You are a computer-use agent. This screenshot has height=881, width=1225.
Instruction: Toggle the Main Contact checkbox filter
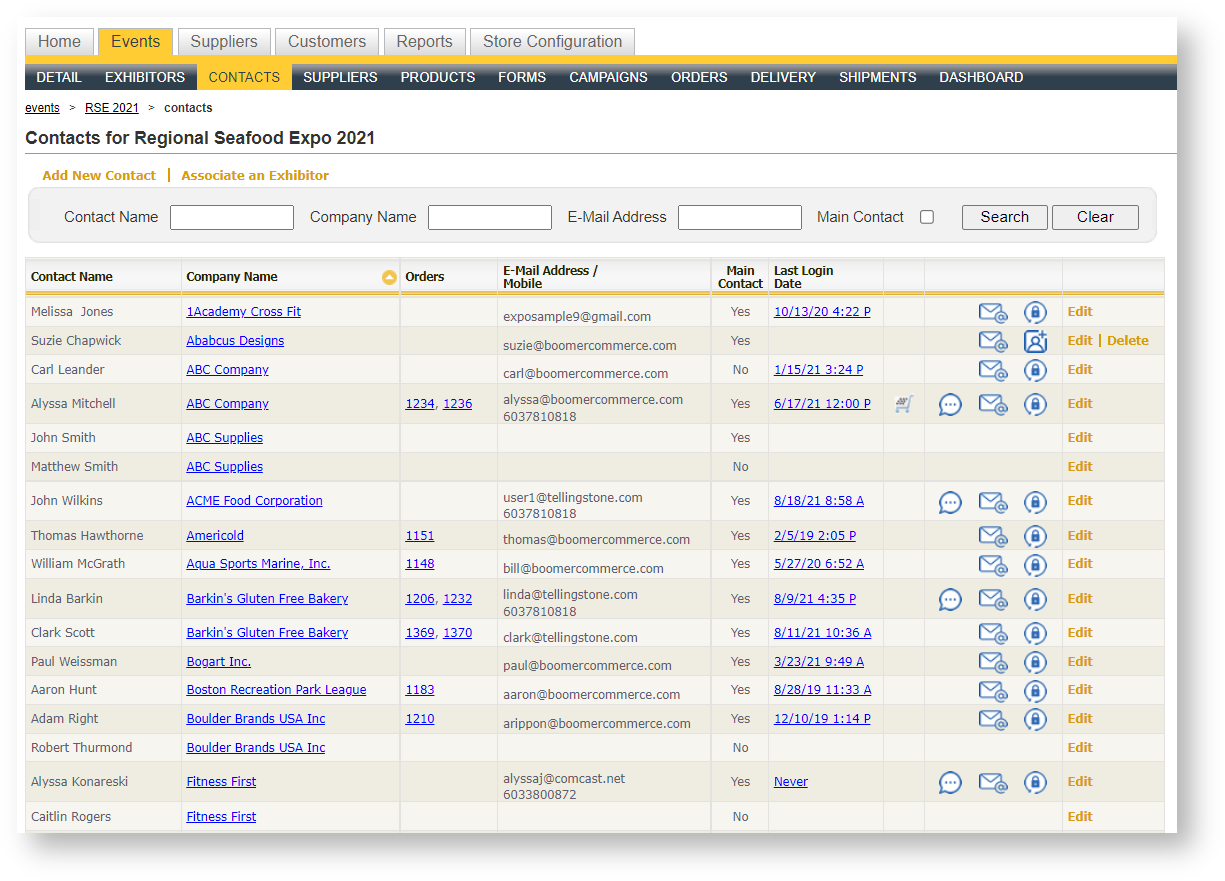[927, 217]
